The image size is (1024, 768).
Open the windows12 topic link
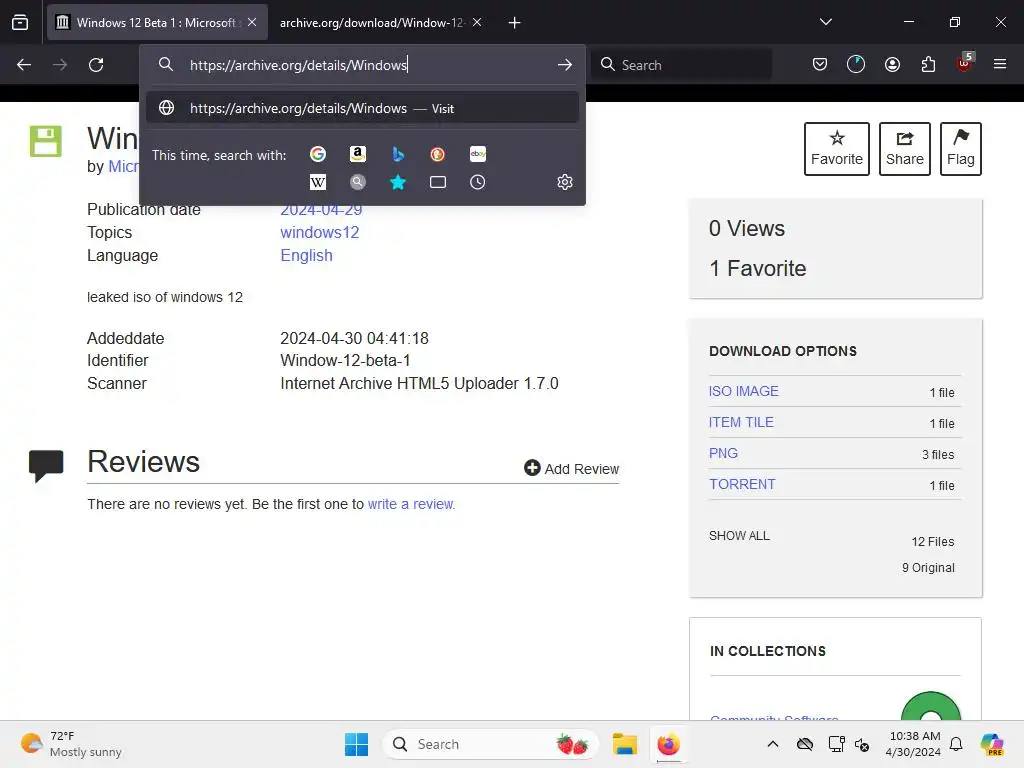pyautogui.click(x=319, y=232)
